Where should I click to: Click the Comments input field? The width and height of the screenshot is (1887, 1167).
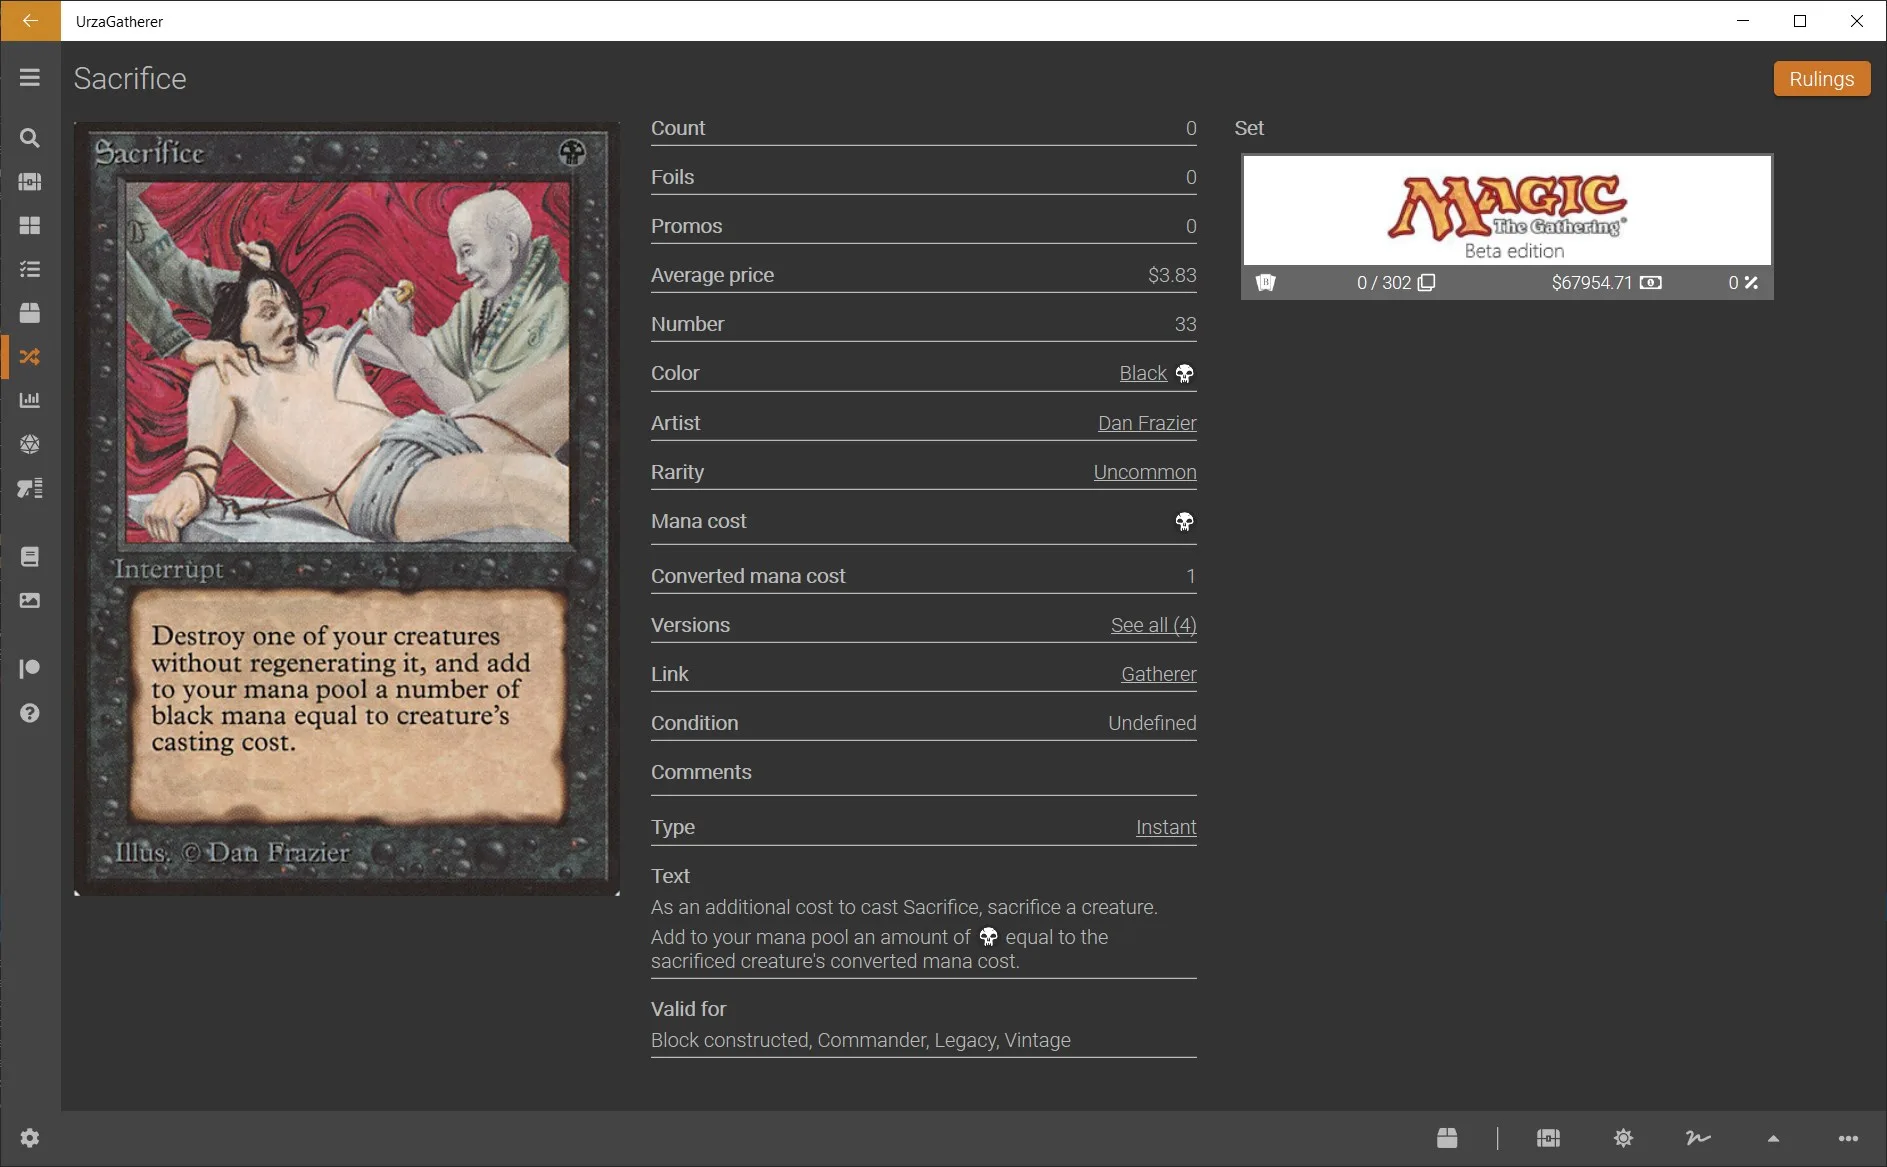923,772
